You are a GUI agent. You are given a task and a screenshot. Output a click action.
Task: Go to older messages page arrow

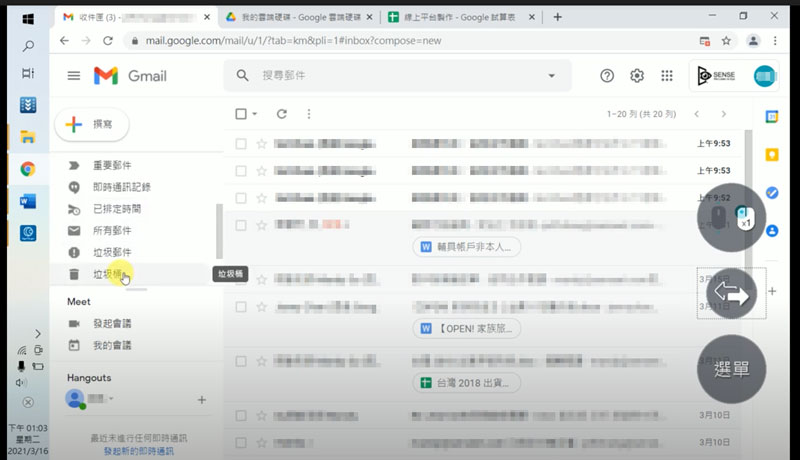click(723, 114)
